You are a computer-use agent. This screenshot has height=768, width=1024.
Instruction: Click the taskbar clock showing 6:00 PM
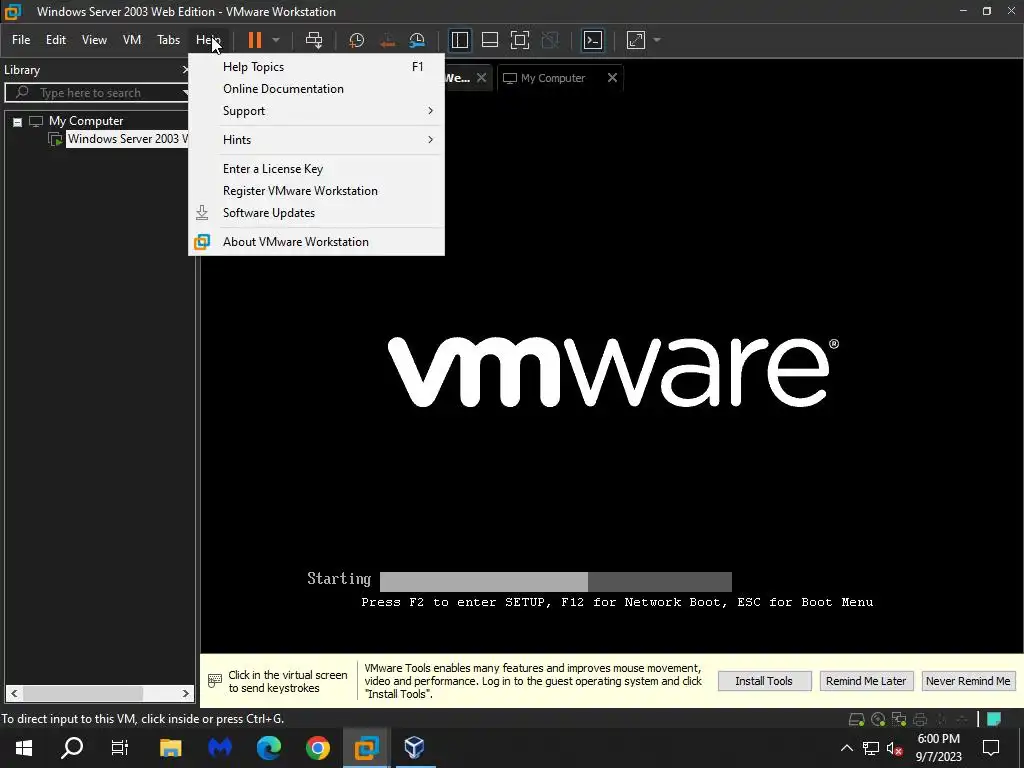938,748
